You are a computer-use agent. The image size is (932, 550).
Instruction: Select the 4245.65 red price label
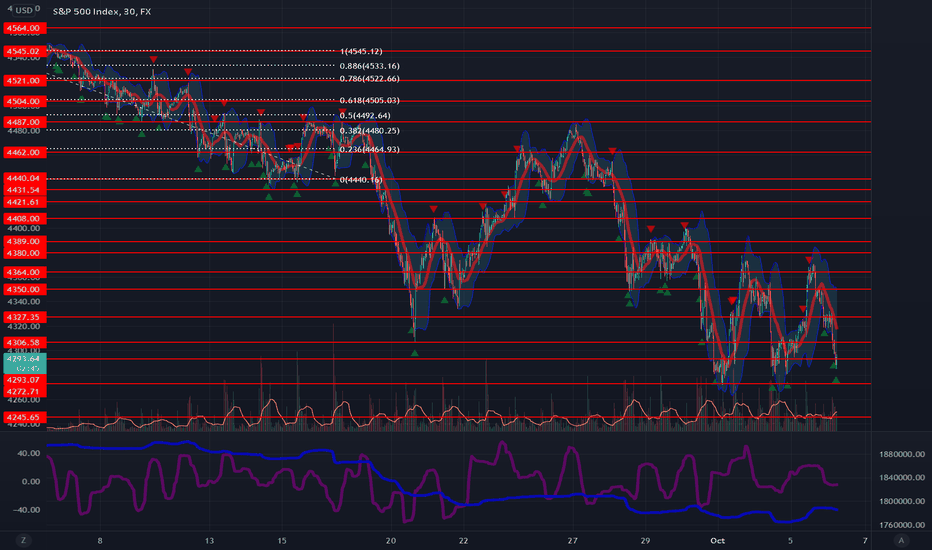click(x=24, y=417)
